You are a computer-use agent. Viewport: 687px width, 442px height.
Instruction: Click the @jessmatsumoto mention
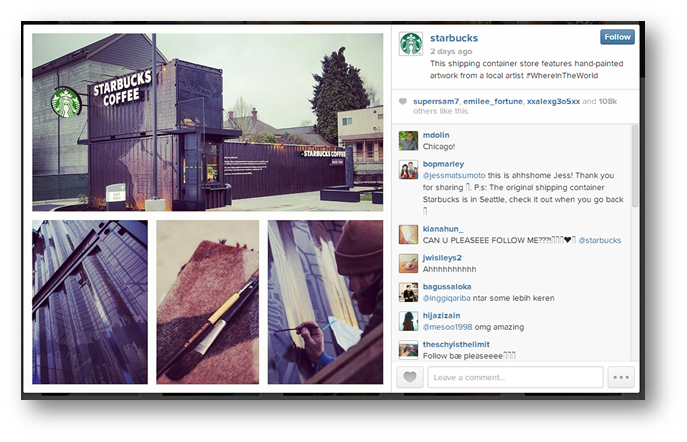coord(454,175)
